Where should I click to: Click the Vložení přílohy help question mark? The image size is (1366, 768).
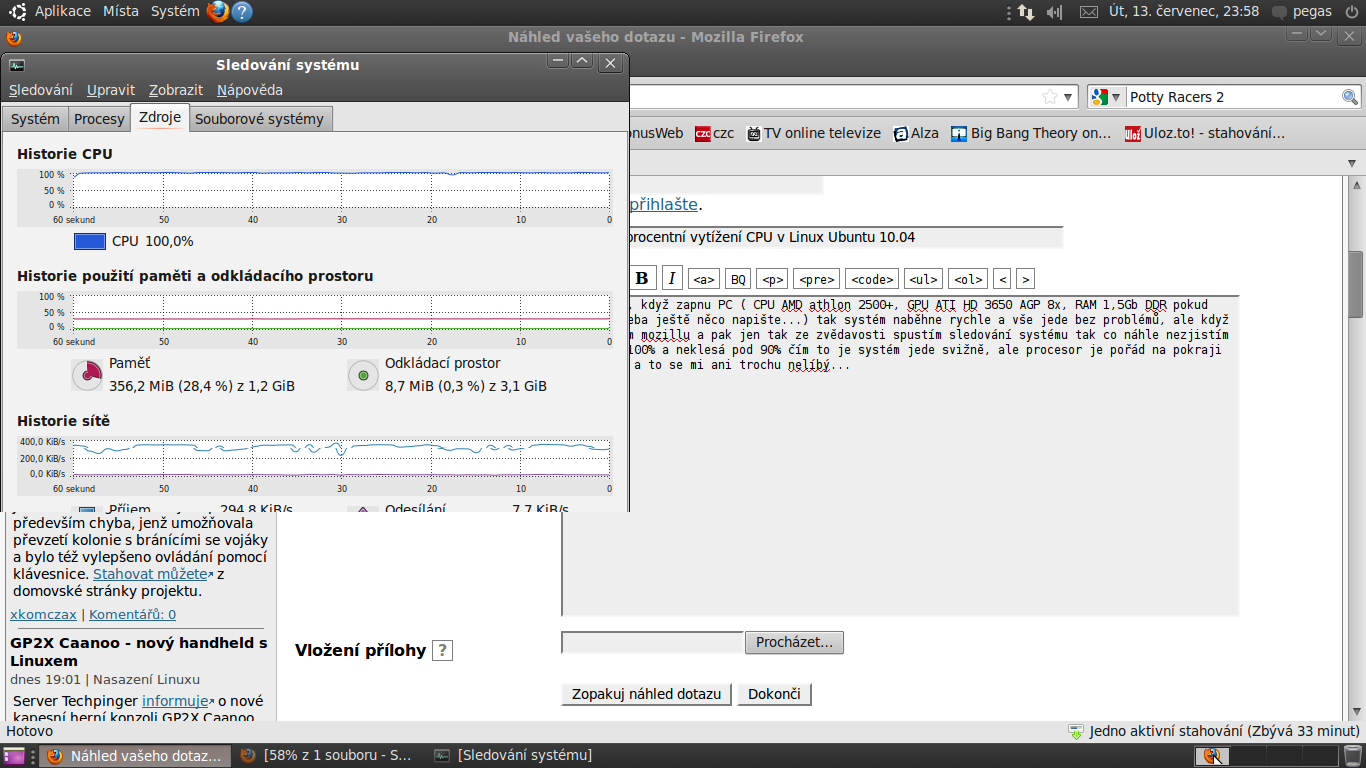(443, 650)
